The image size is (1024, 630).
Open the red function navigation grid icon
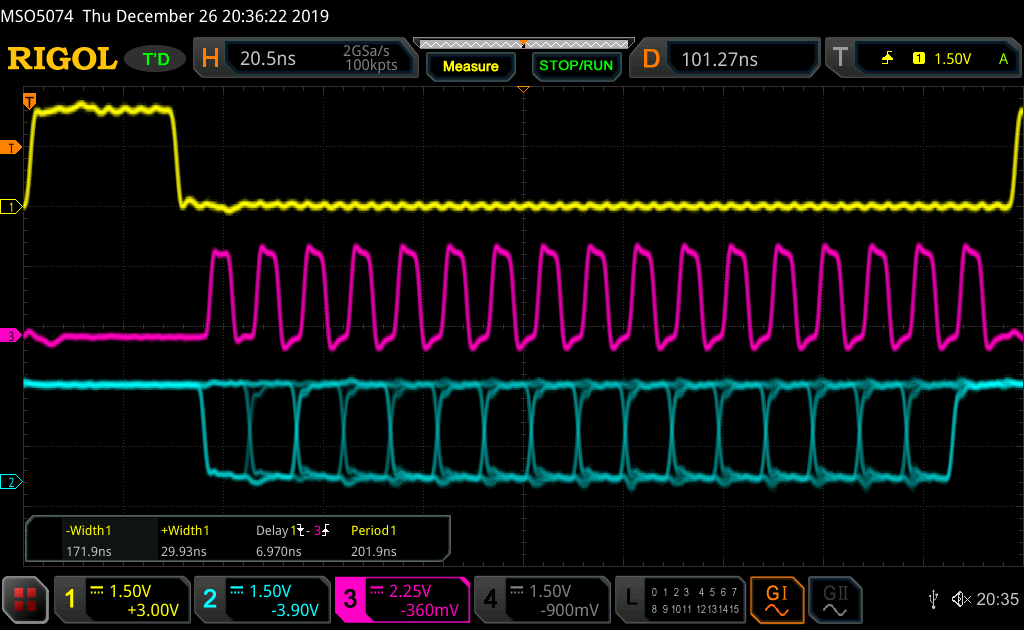click(x=25, y=599)
